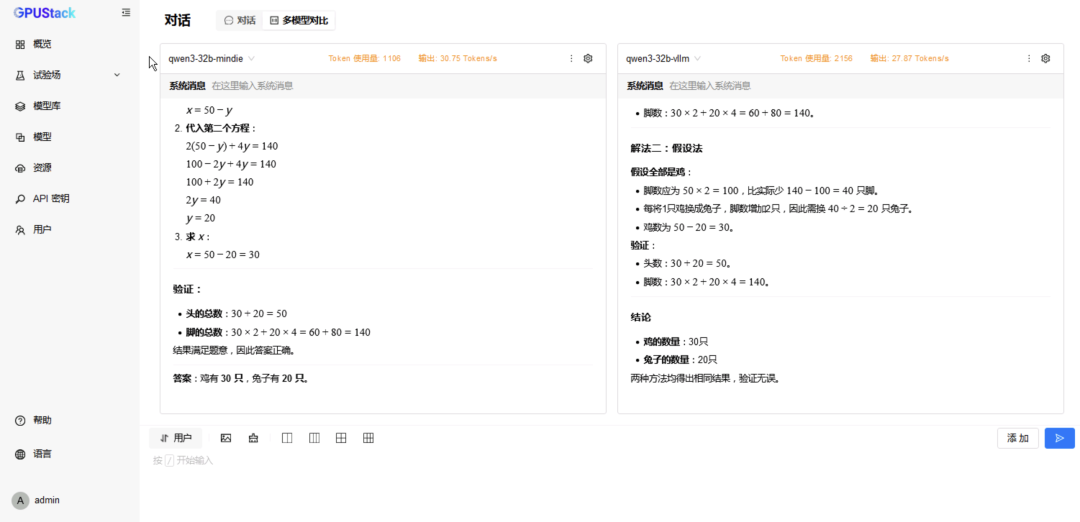Click the 解法二：假设法 heading
The image size is (1080, 522).
pyautogui.click(x=666, y=148)
